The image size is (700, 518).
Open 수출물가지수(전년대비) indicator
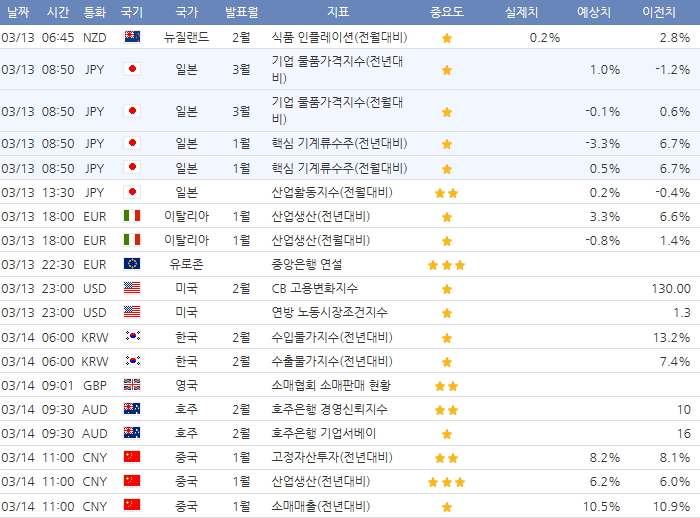tap(332, 361)
